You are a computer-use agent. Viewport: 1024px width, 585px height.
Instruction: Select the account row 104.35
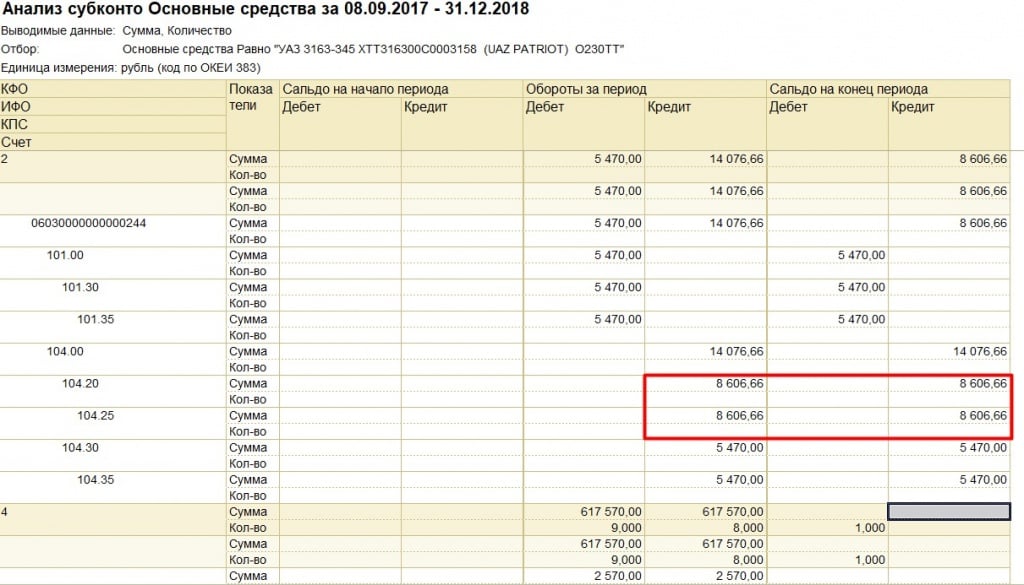[95, 479]
